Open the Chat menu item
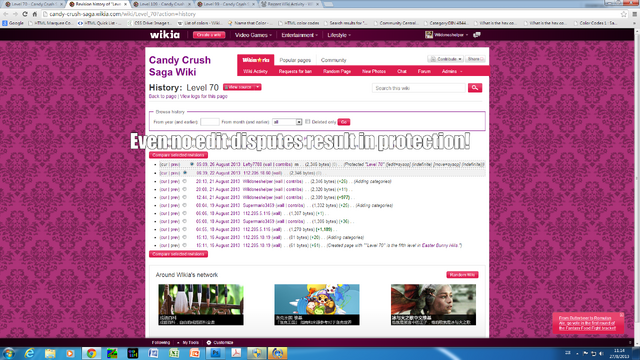 pos(402,71)
